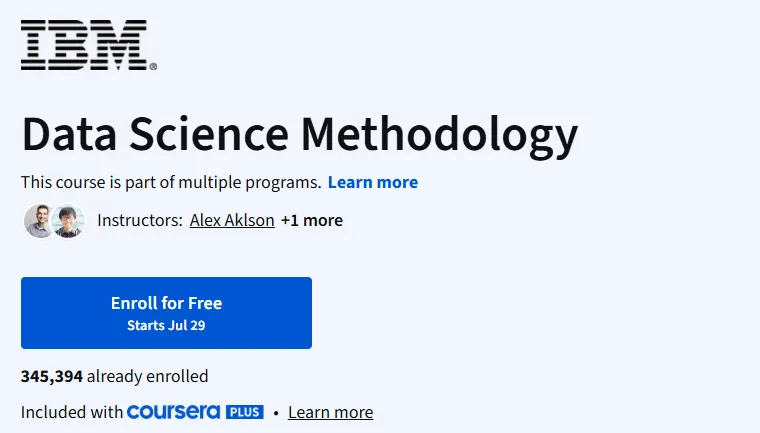Click the IBM logo
Viewport: 760px width, 433px height.
coord(88,45)
